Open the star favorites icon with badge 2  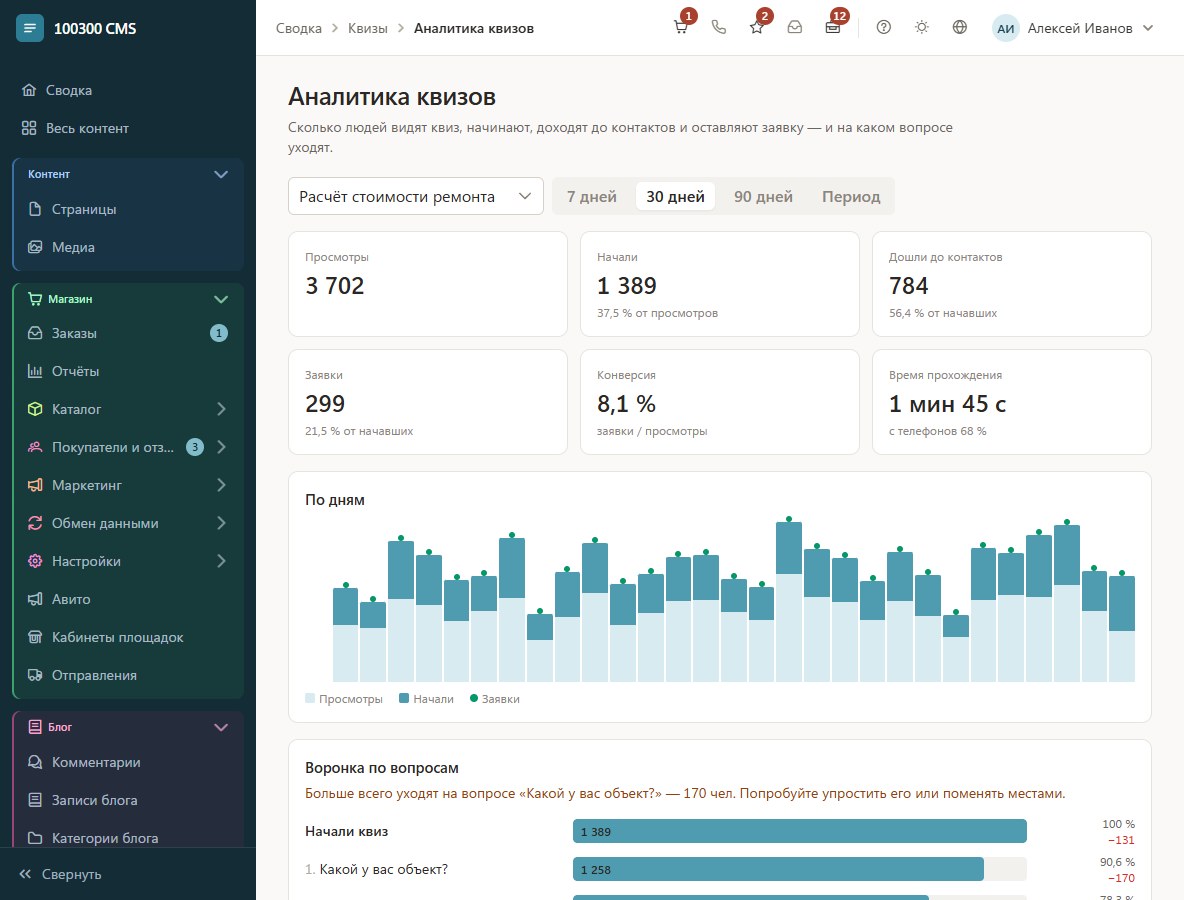point(757,27)
